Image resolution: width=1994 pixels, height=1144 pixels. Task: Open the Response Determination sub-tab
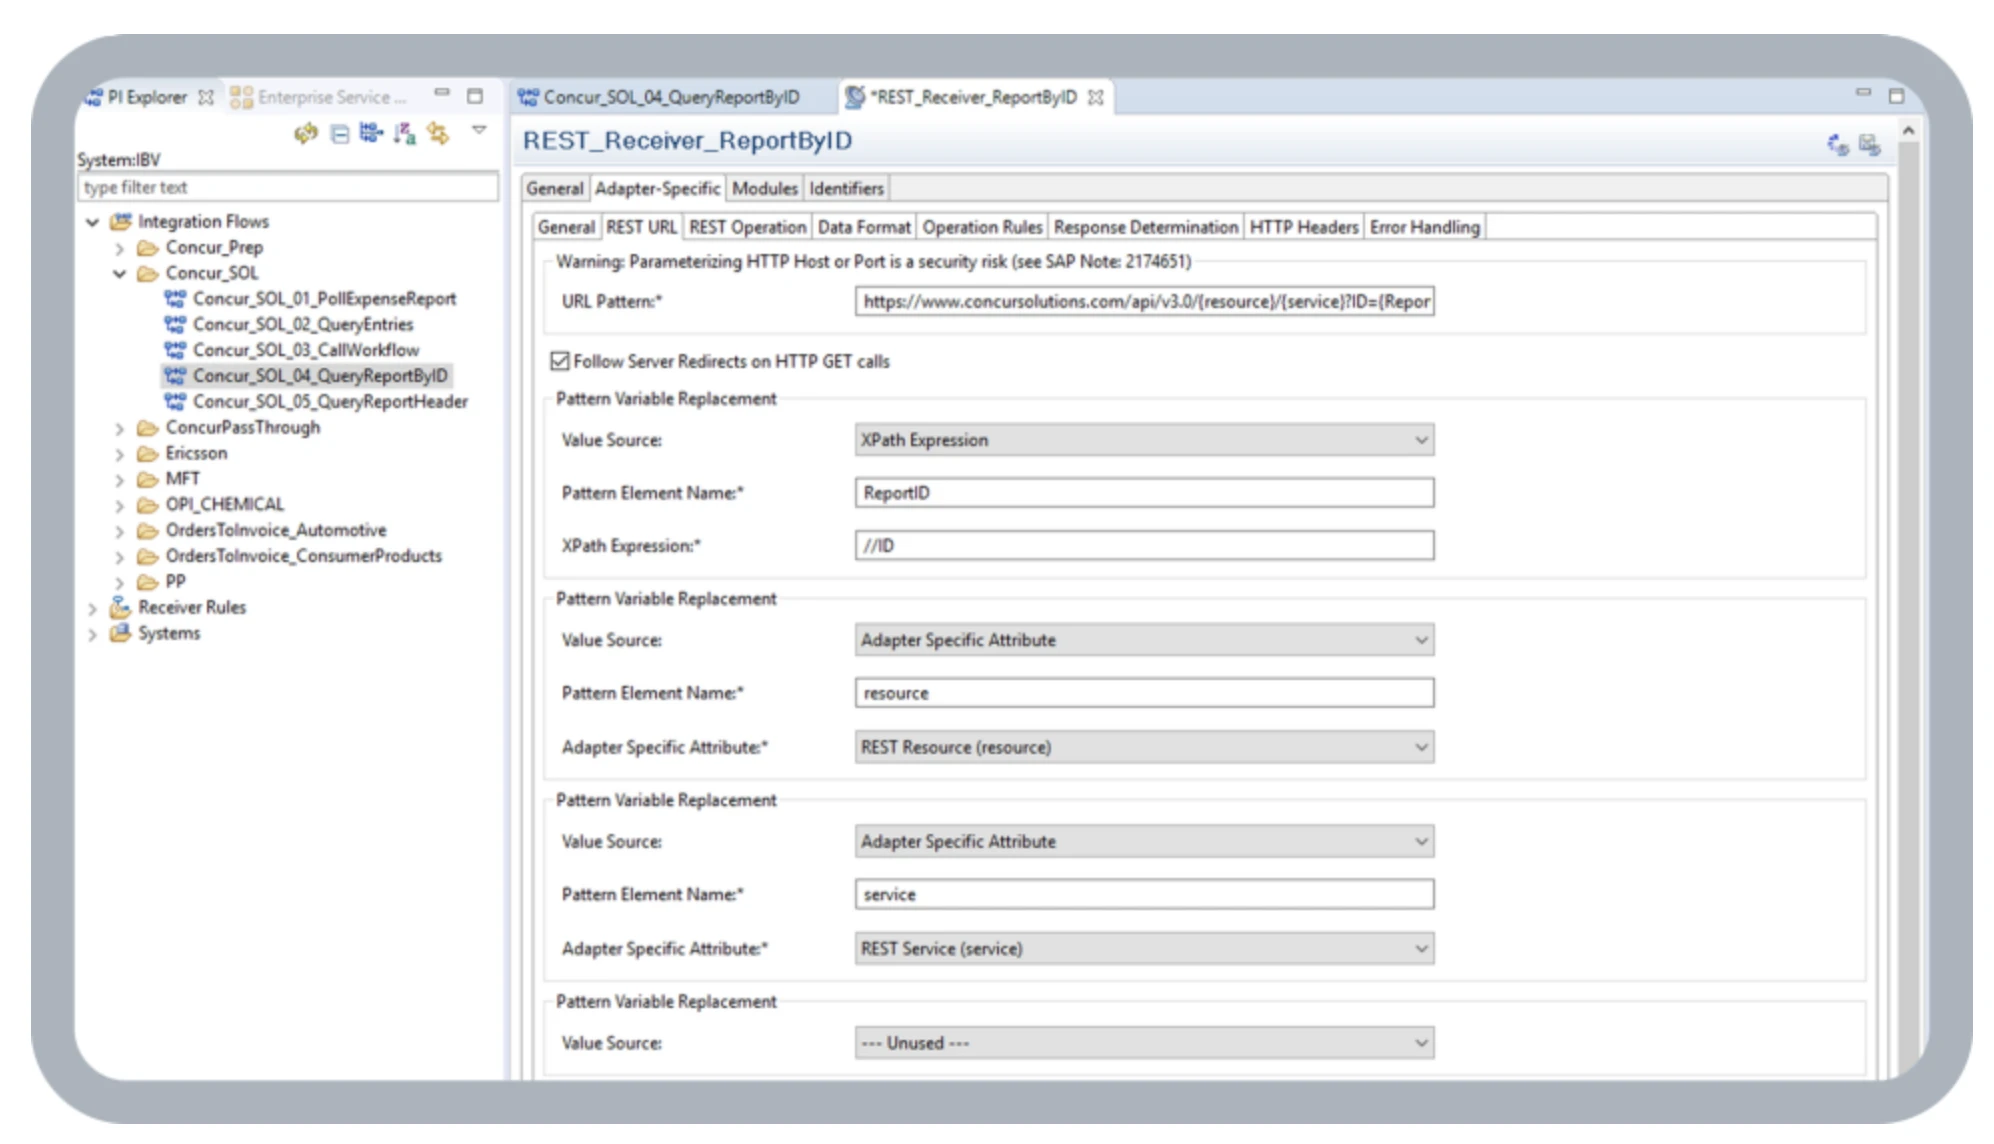[x=1145, y=227]
